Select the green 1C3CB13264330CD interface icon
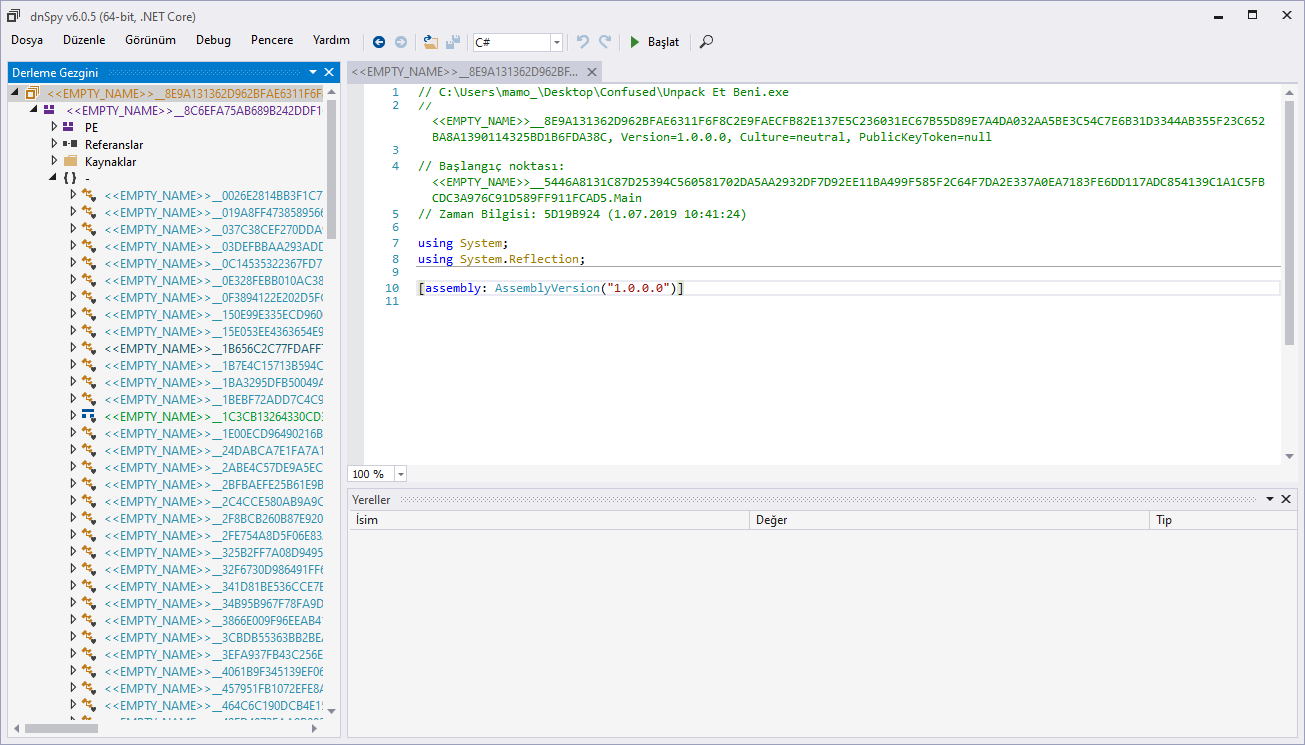1305x745 pixels. coord(88,416)
